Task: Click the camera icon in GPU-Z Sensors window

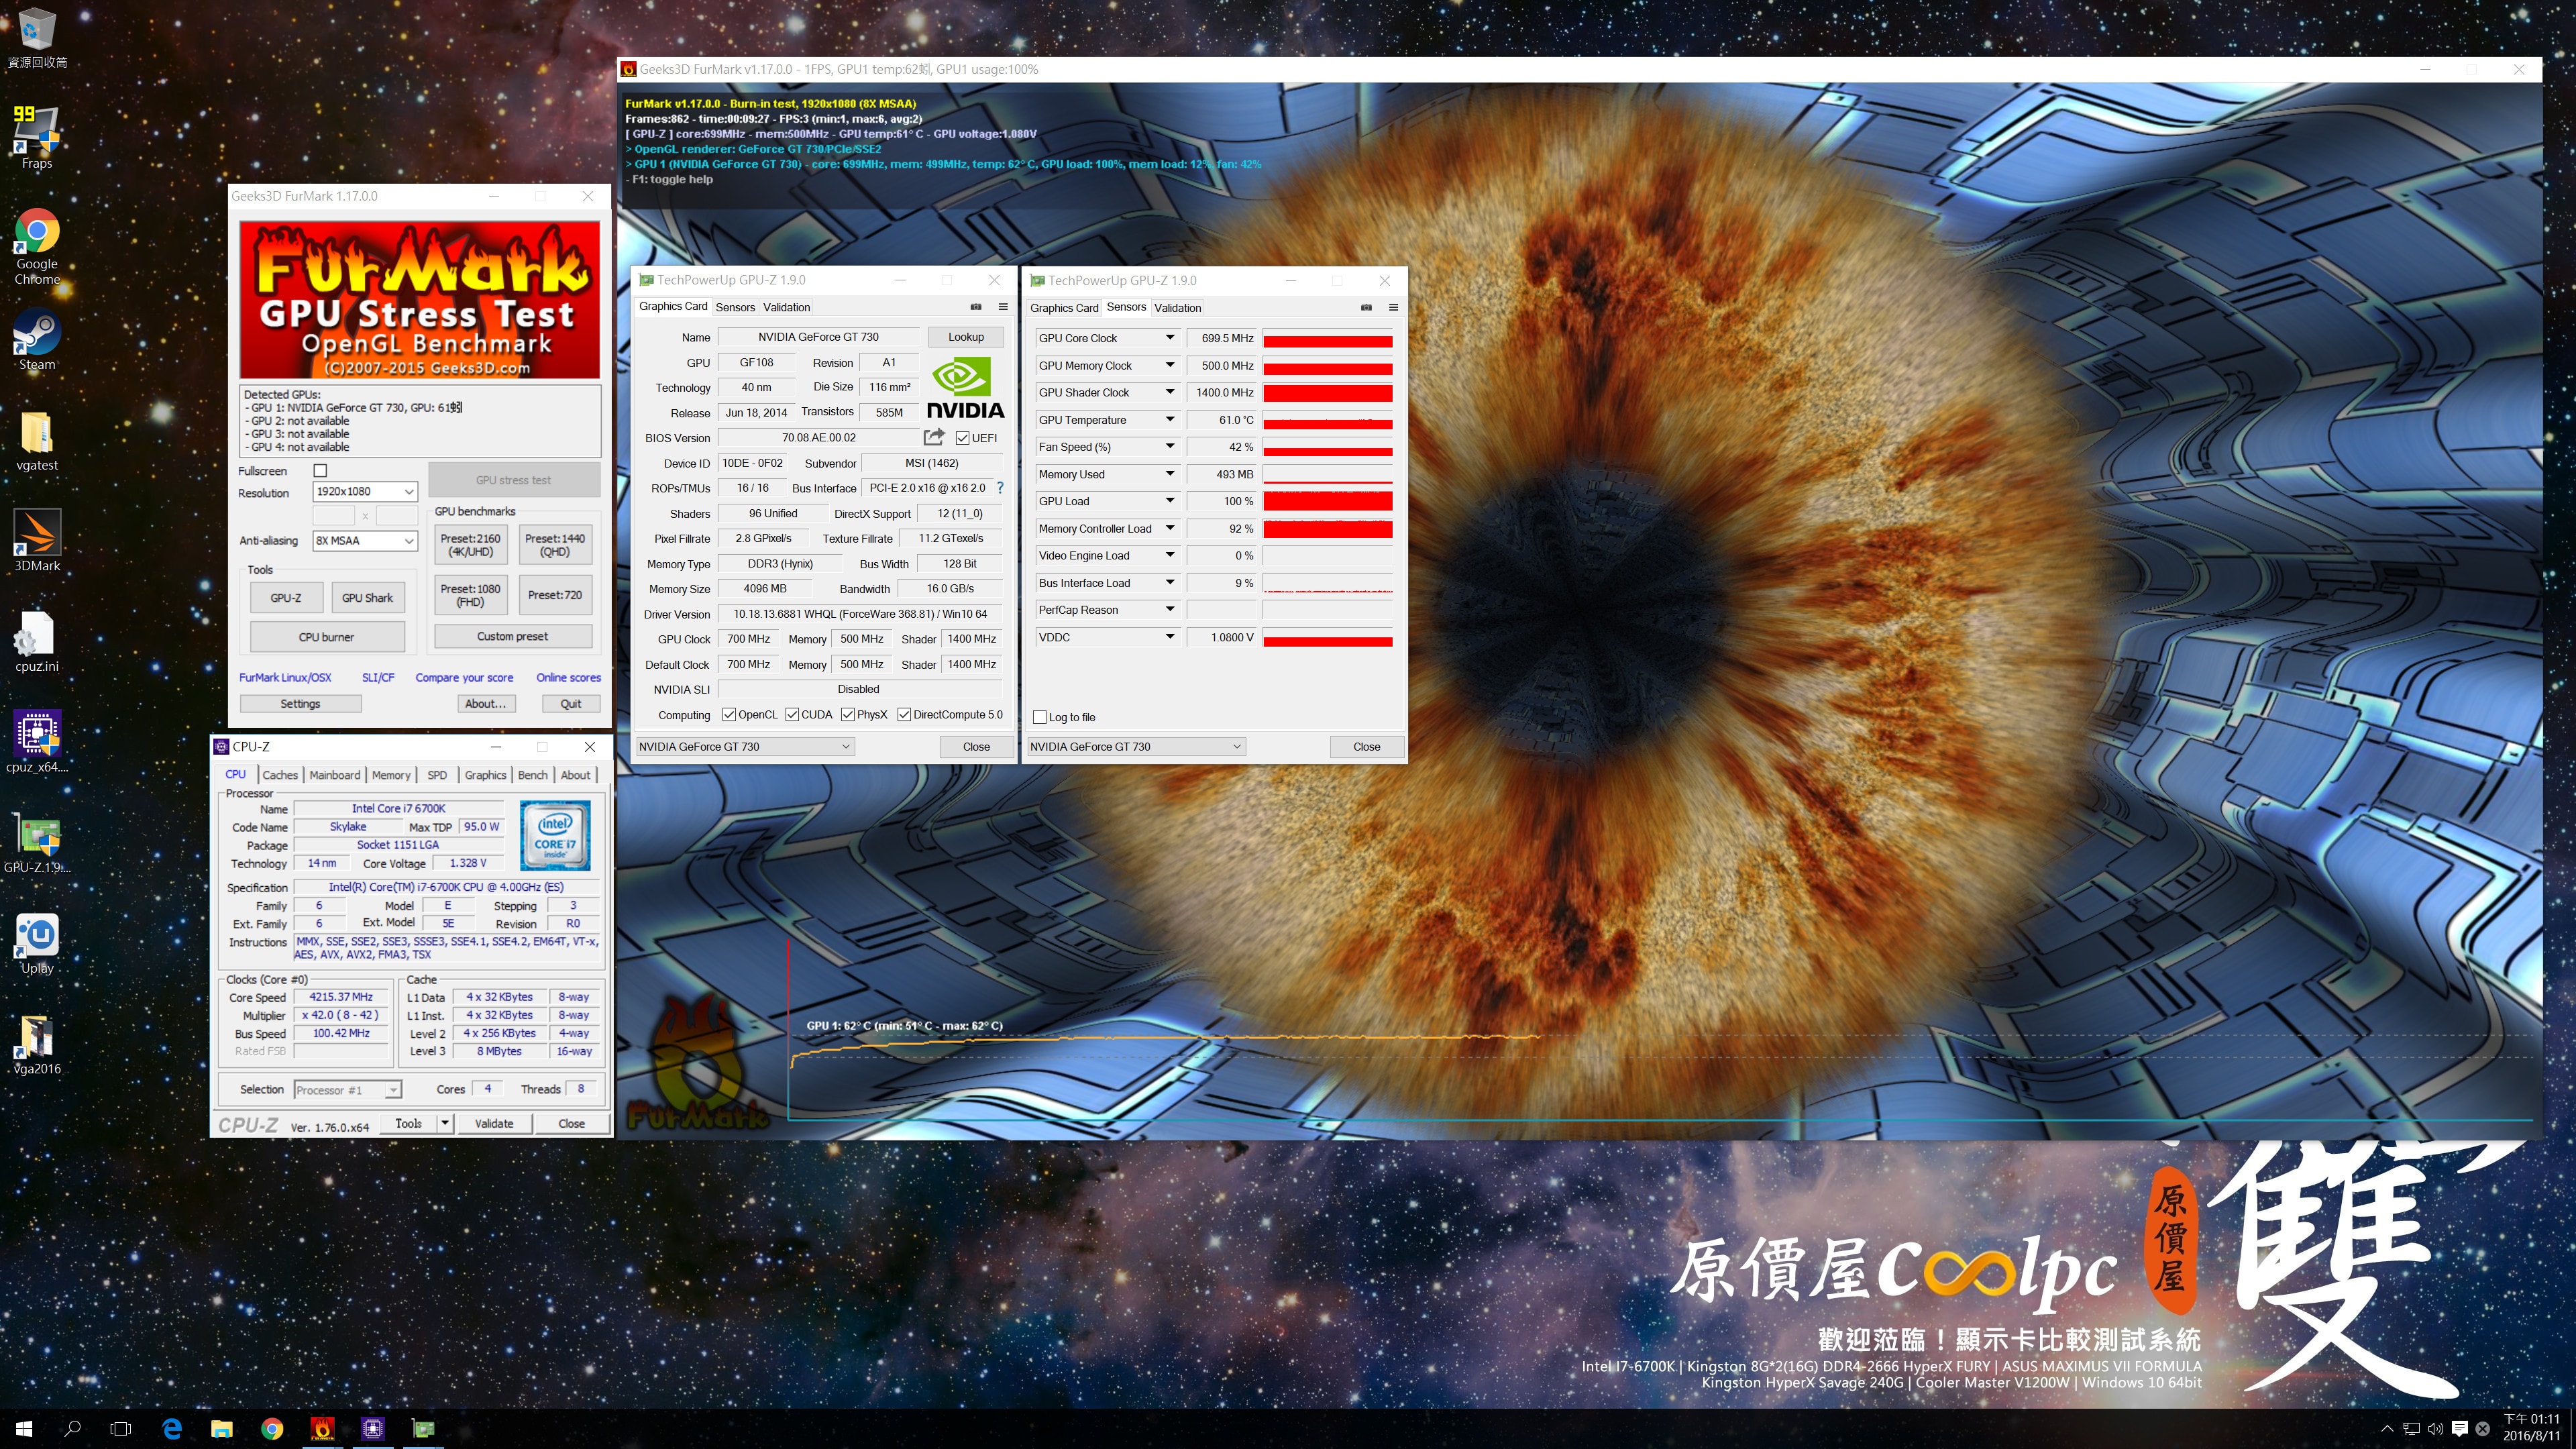Action: (1366, 307)
